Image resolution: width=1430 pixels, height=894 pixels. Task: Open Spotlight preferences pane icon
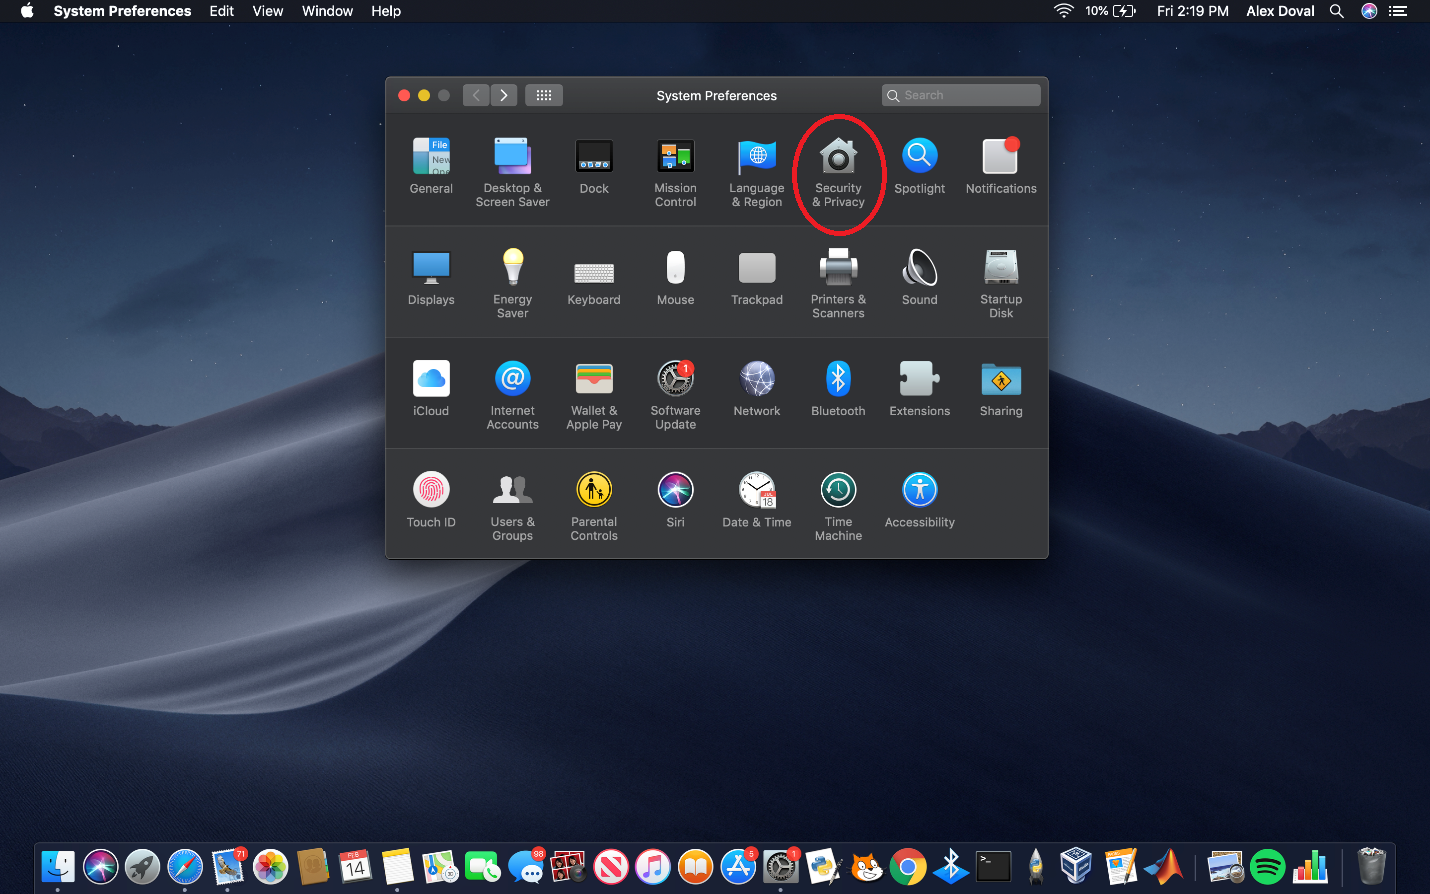coord(920,166)
